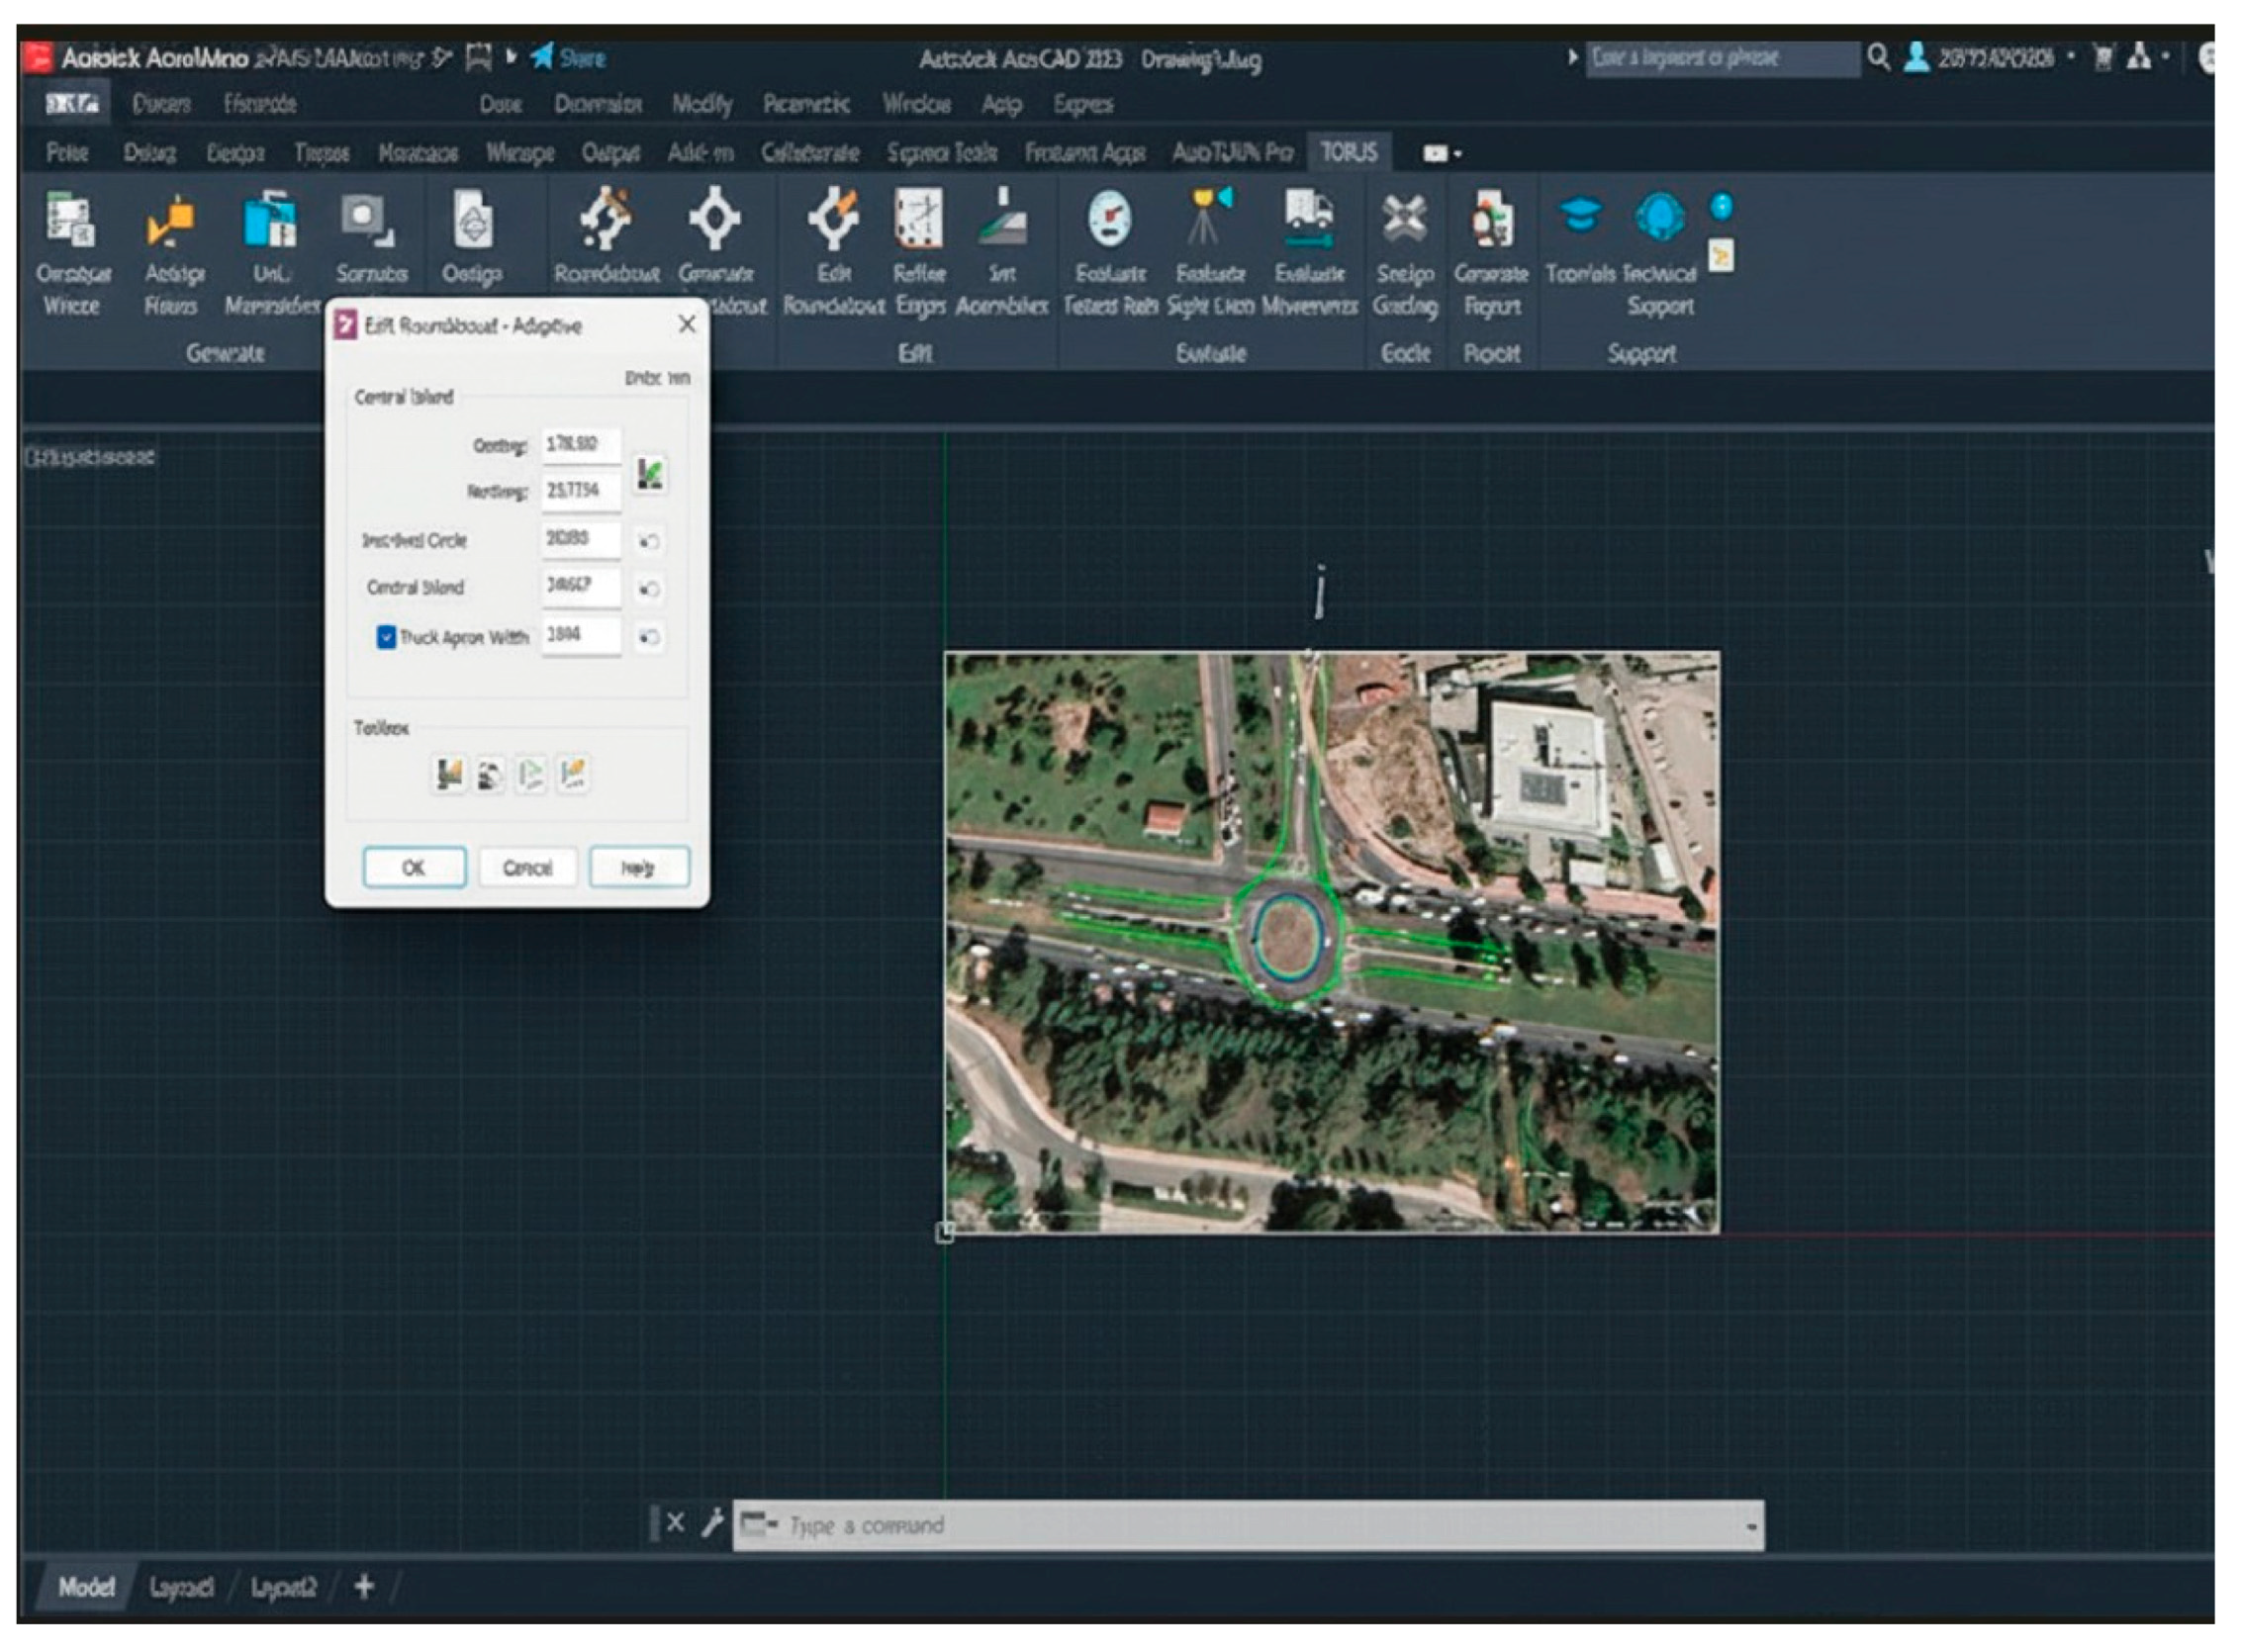Click first Toolbox icon in the dialog
Viewport: 2242px width, 1652px height.
[x=449, y=773]
